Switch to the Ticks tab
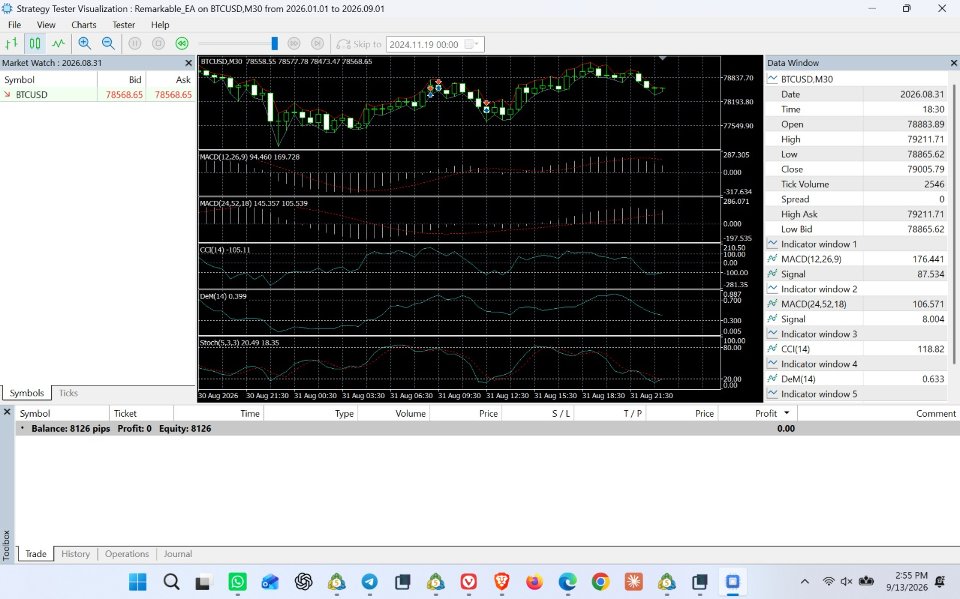 click(x=69, y=393)
